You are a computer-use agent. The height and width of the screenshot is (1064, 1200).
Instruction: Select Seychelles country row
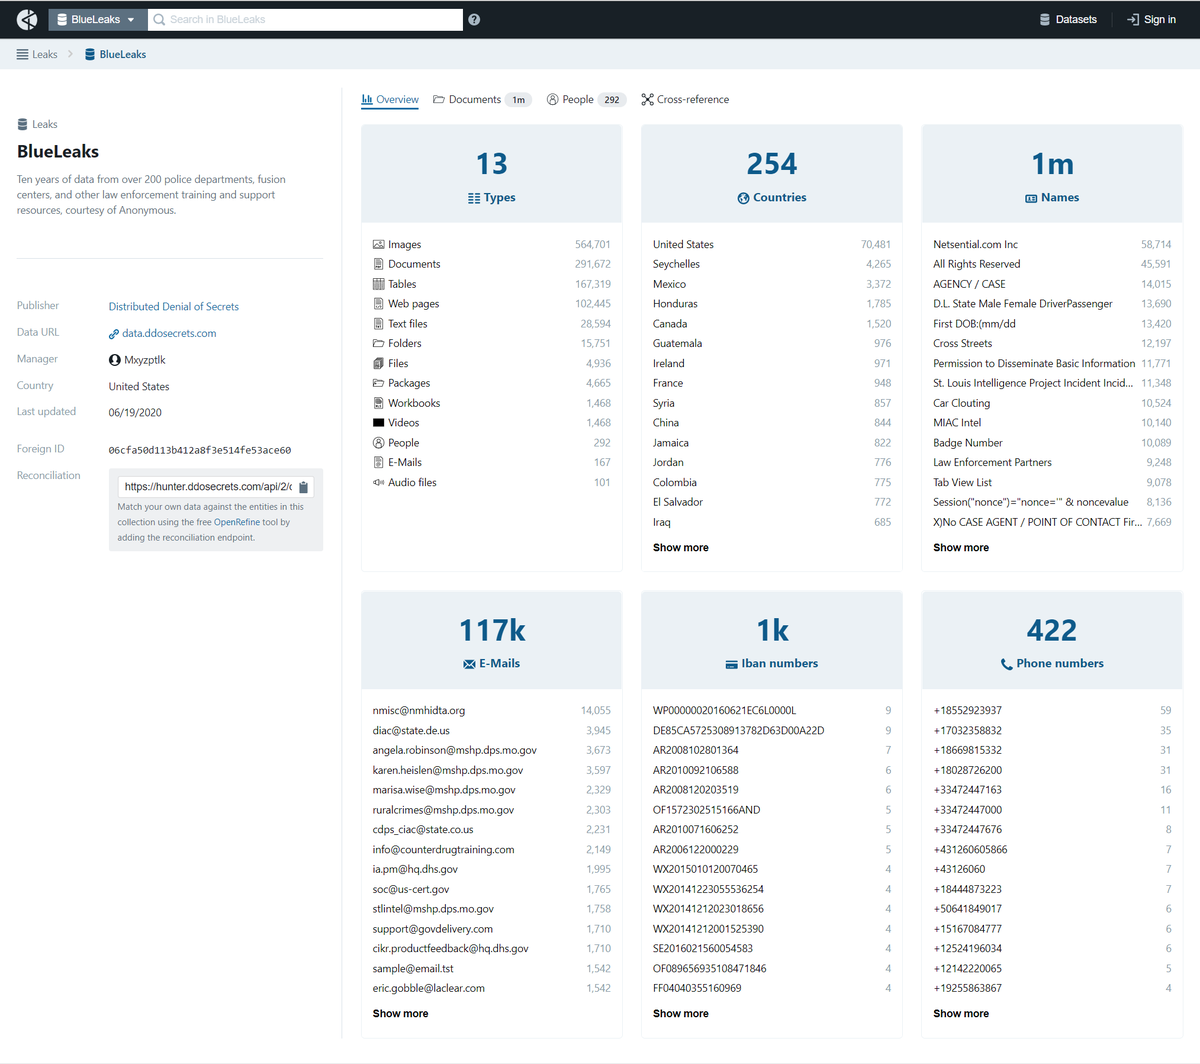[772, 264]
